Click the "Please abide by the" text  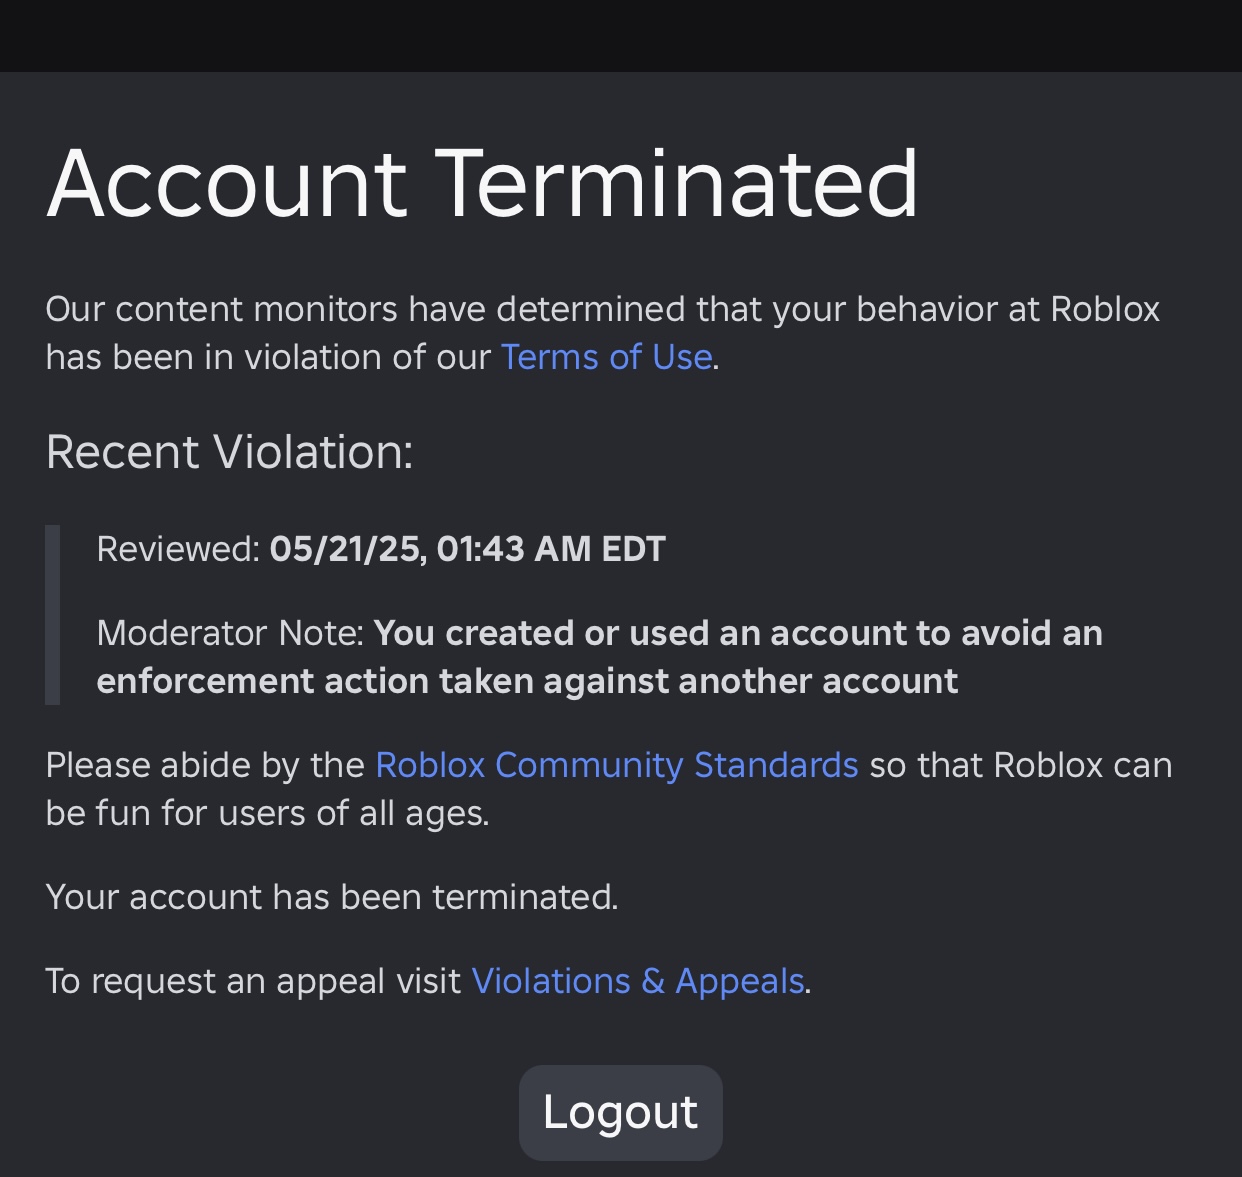(204, 765)
